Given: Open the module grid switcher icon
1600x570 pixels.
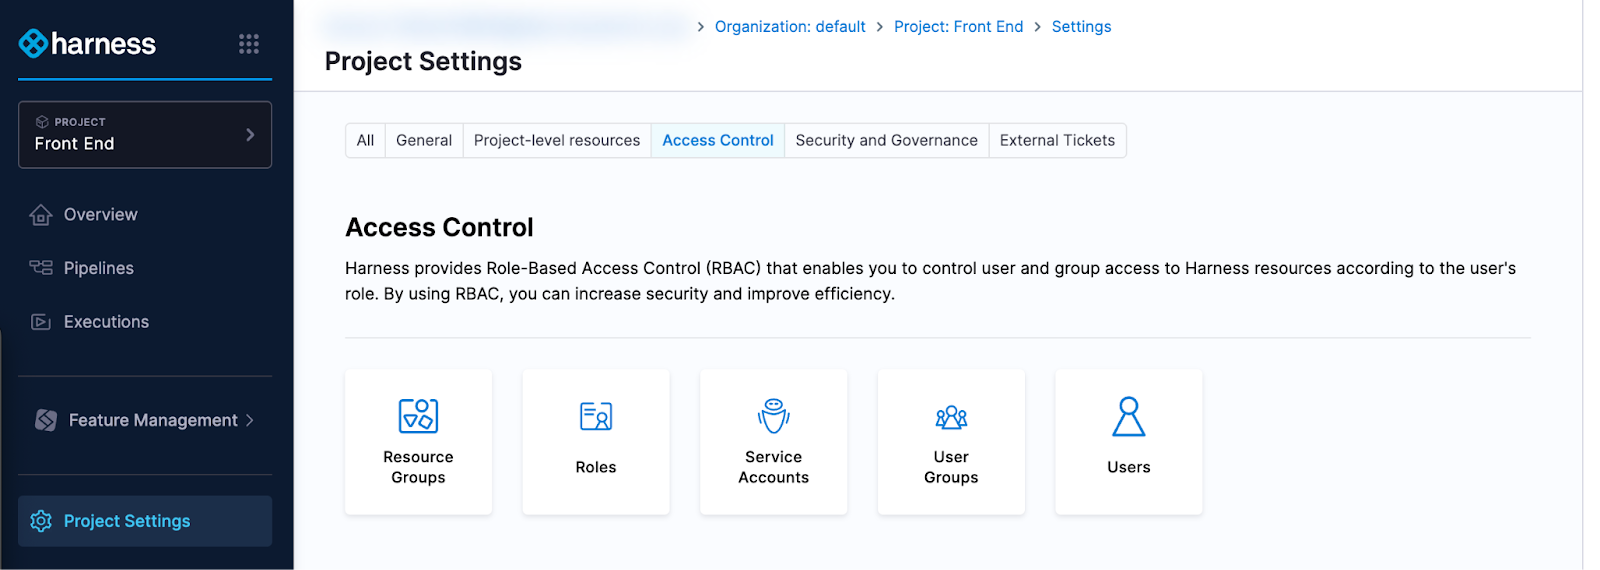Looking at the screenshot, I should coord(249,43).
